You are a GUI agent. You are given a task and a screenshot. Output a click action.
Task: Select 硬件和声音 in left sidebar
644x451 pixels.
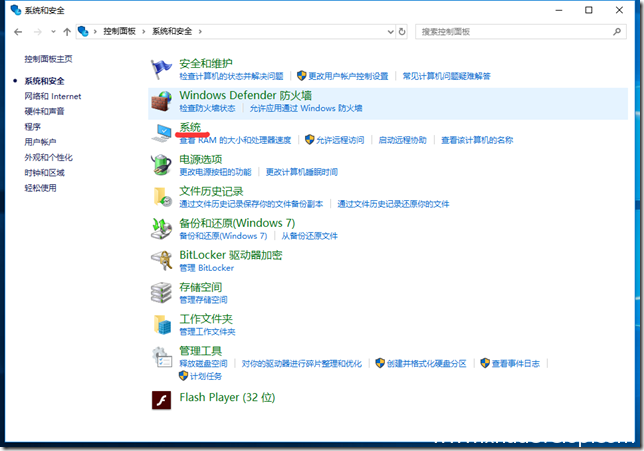click(46, 111)
